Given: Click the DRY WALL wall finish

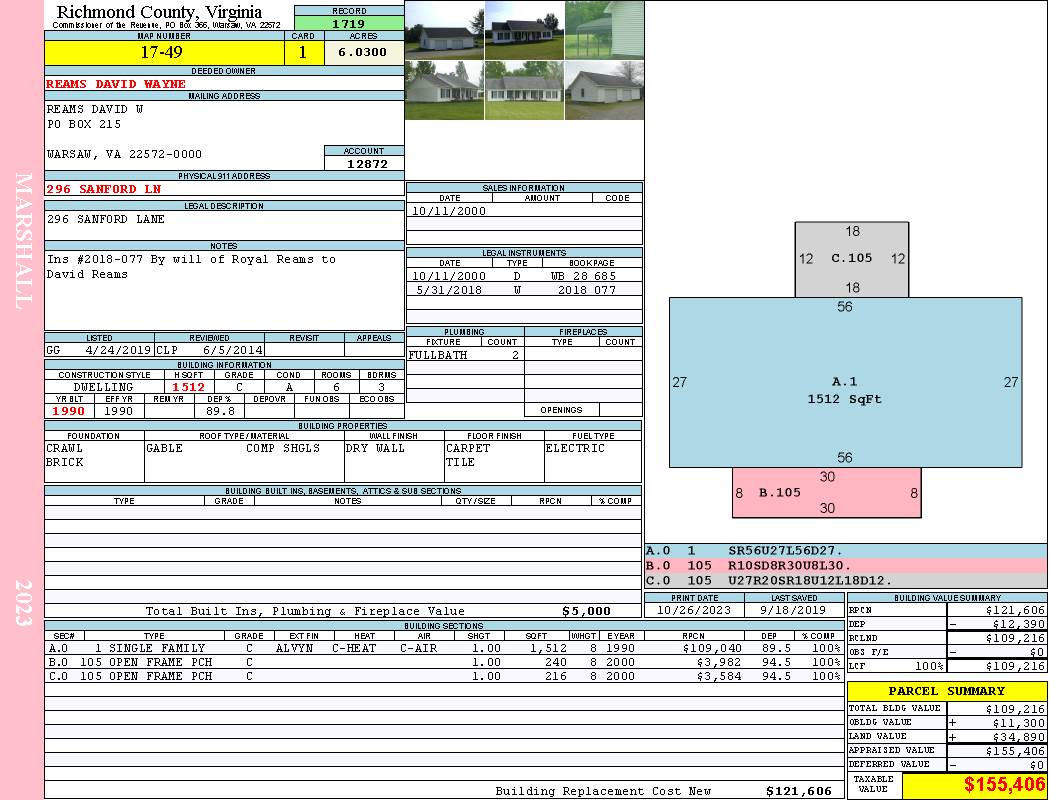Looking at the screenshot, I should point(375,448).
